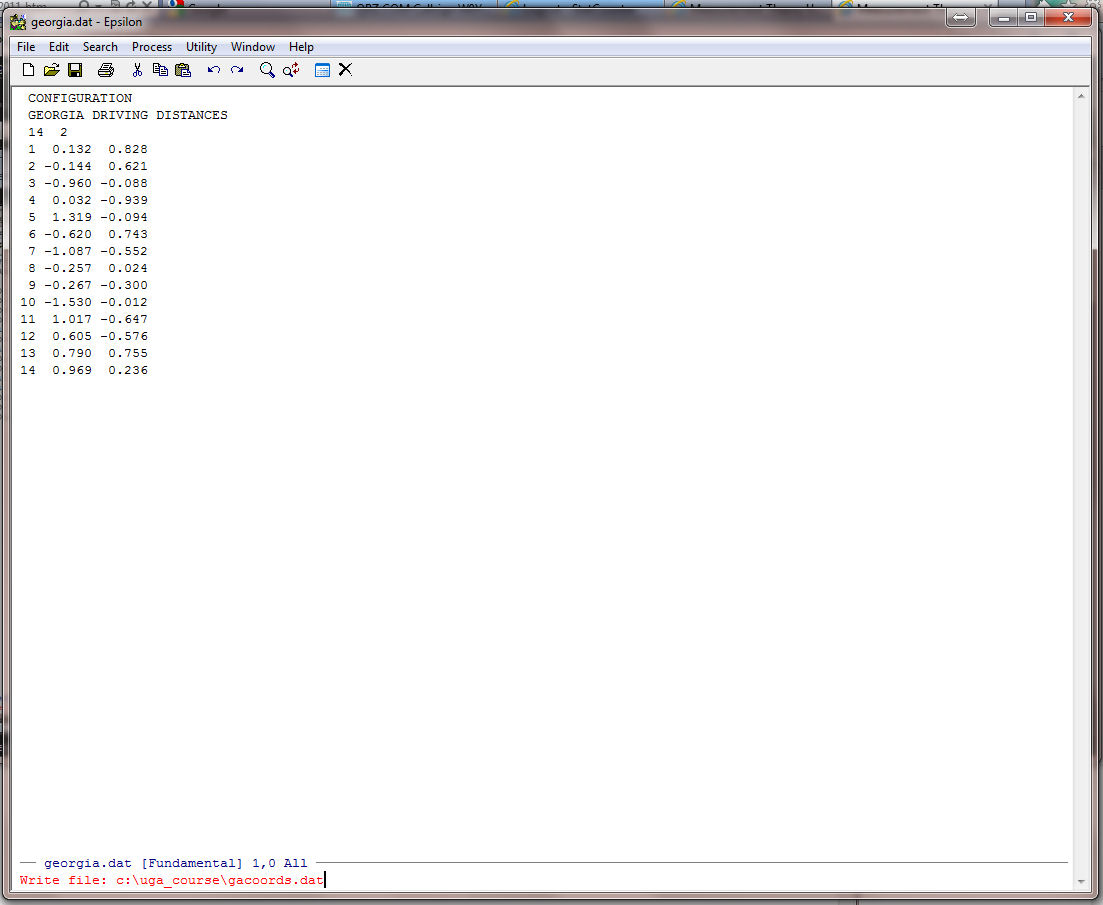Paste from clipboard toolbar icon
Image resolution: width=1103 pixels, height=905 pixels.
click(x=183, y=70)
